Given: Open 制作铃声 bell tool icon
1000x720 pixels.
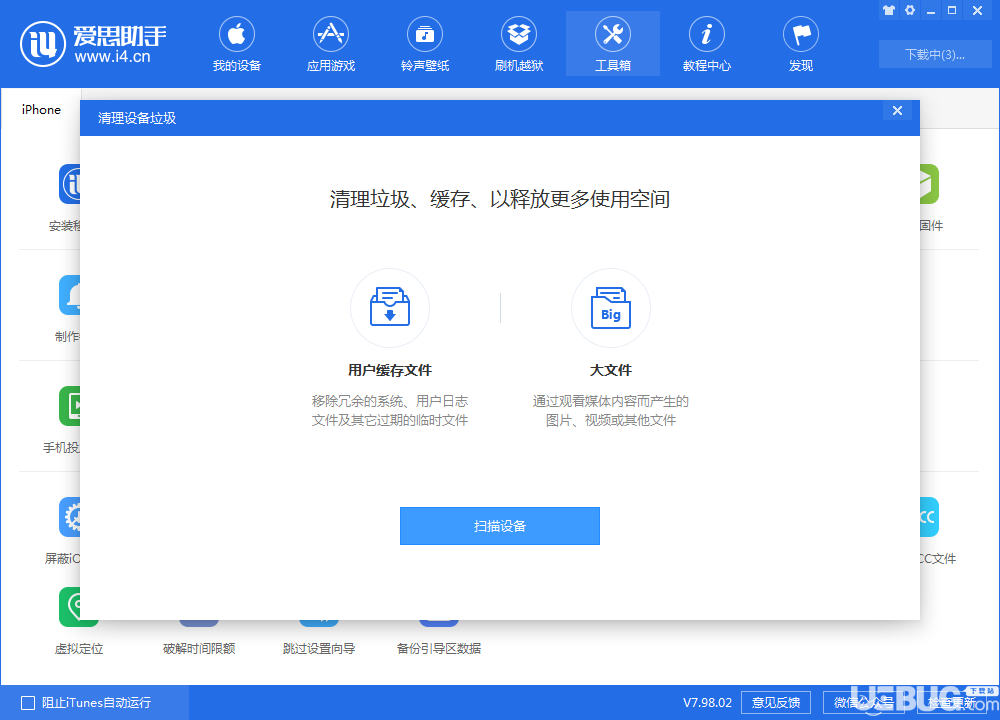Looking at the screenshot, I should [x=70, y=295].
